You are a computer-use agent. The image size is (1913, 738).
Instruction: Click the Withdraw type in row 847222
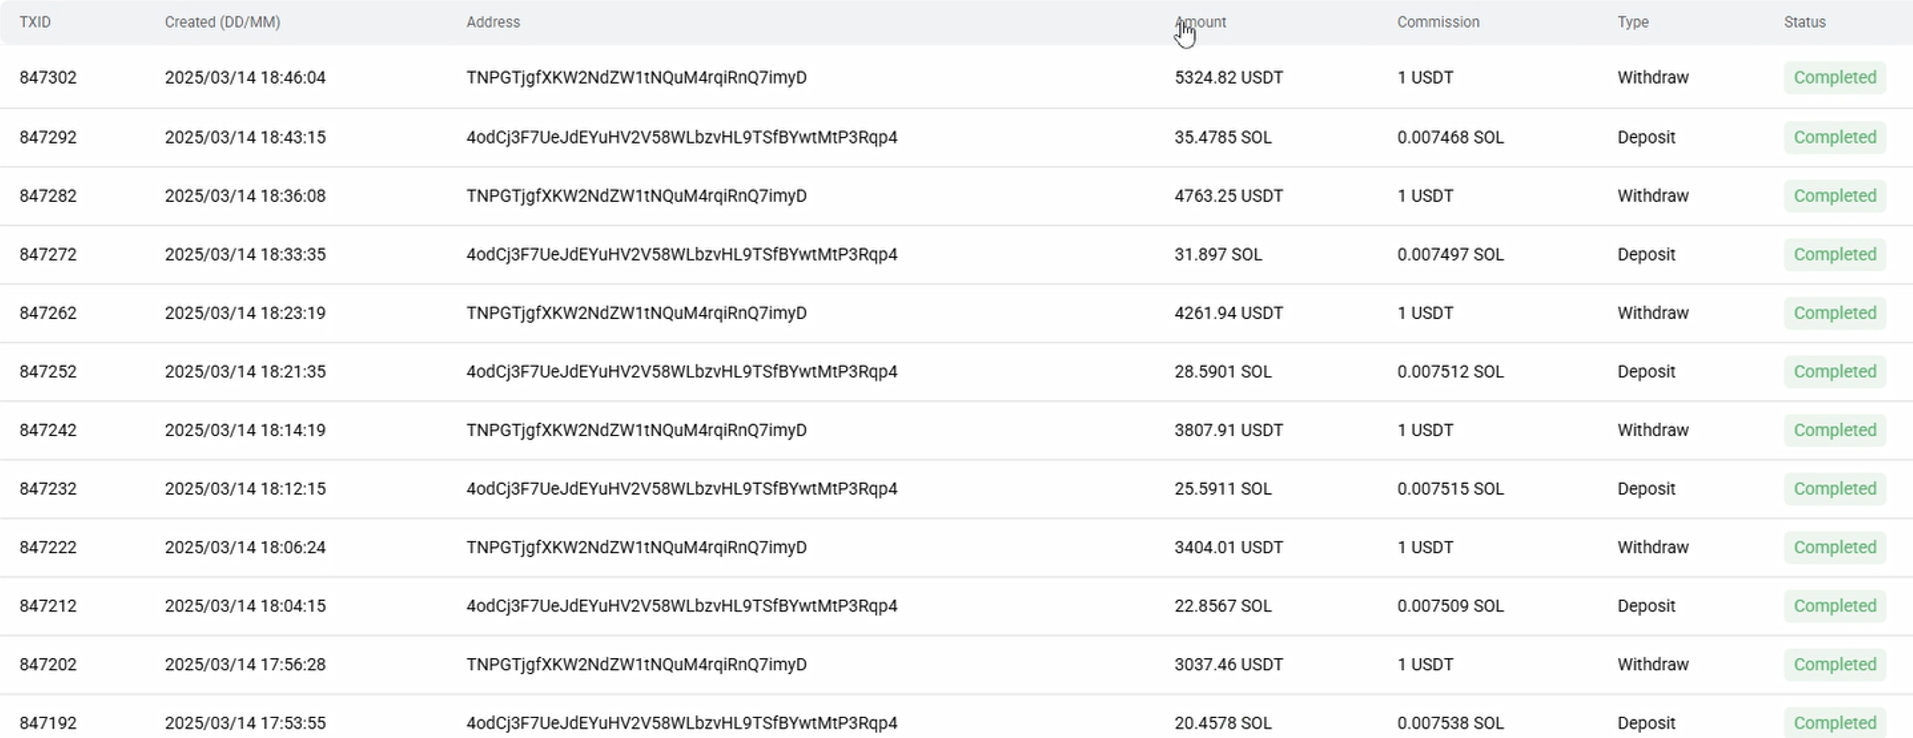1653,547
